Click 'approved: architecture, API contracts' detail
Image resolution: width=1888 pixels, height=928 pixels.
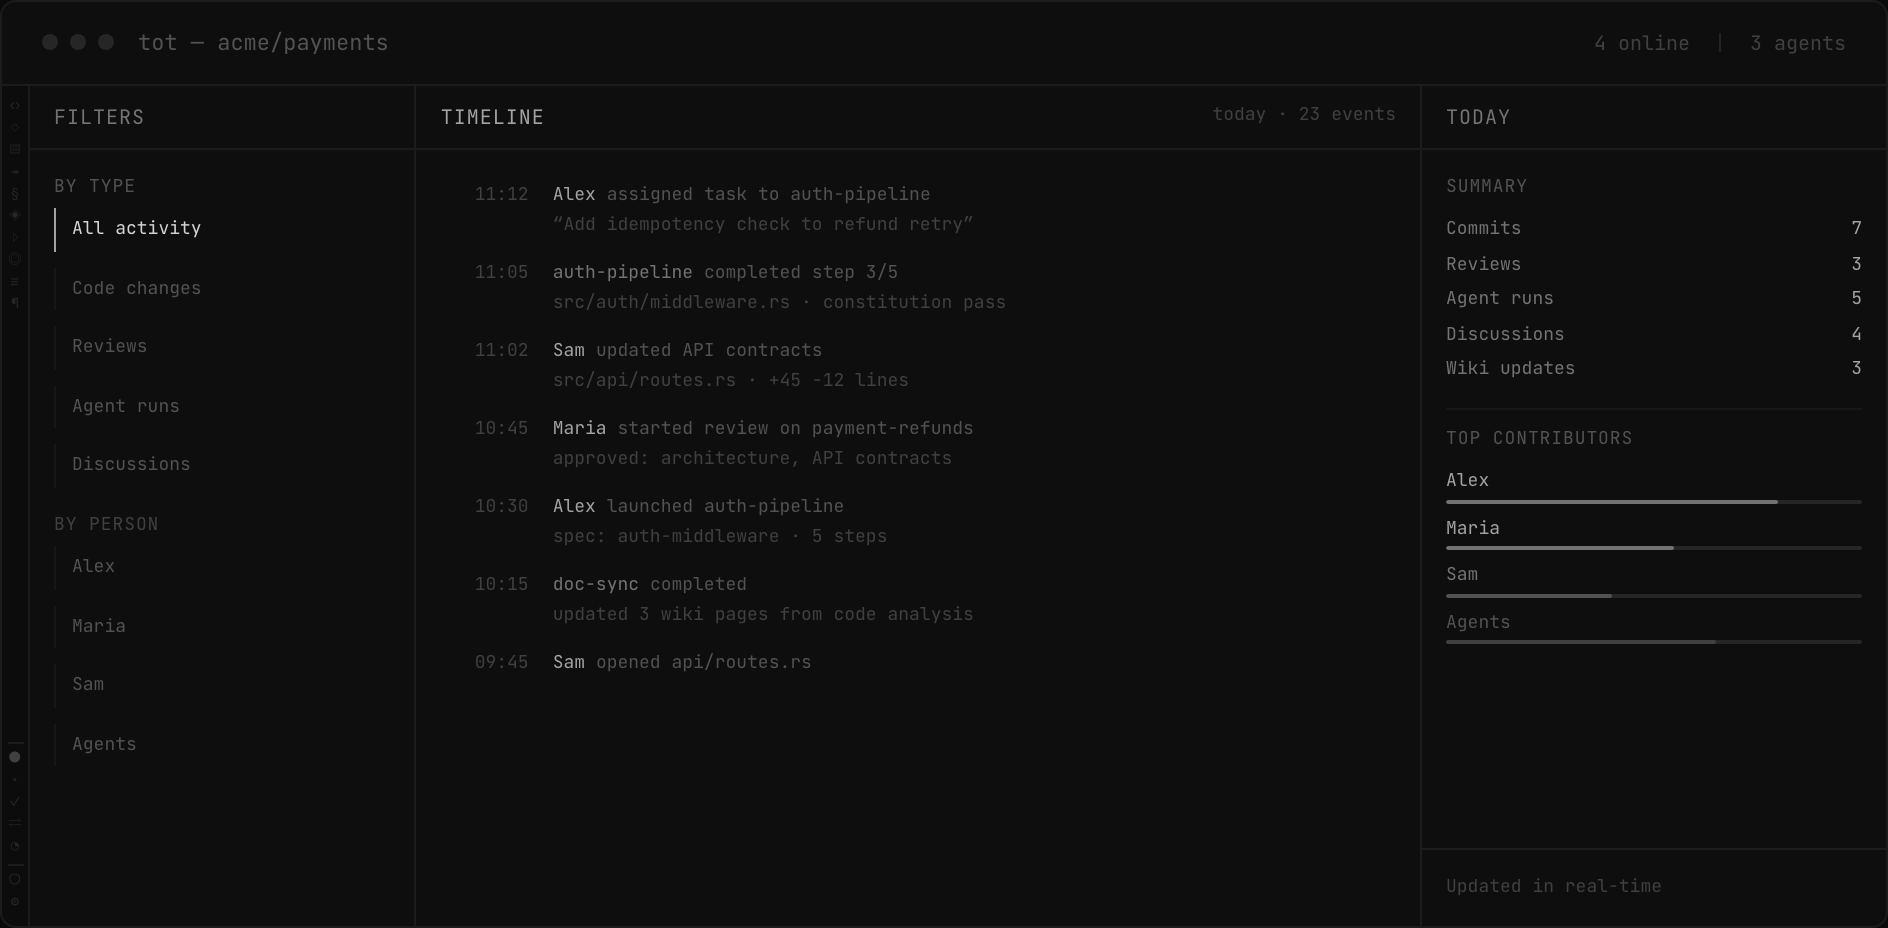pyautogui.click(x=752, y=459)
